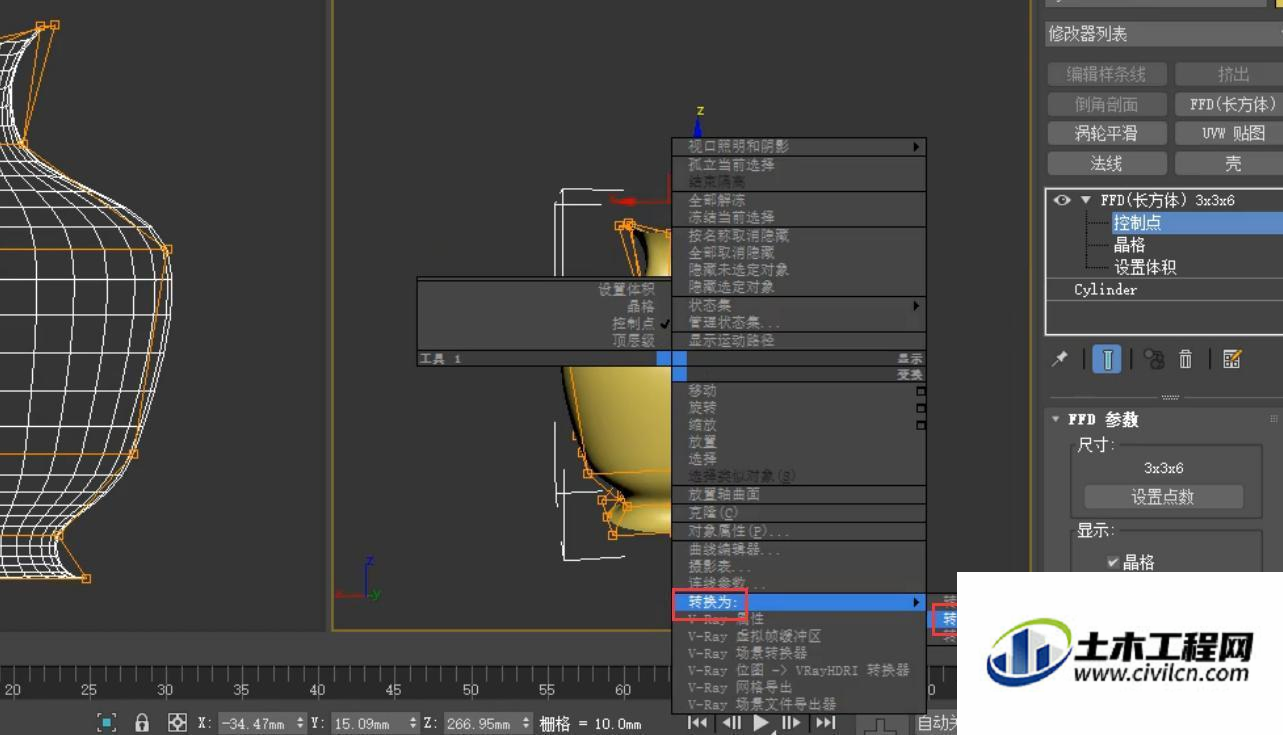Expand 视口照明和阴影 submenu
Viewport: 1283px width, 735px height.
click(x=799, y=147)
